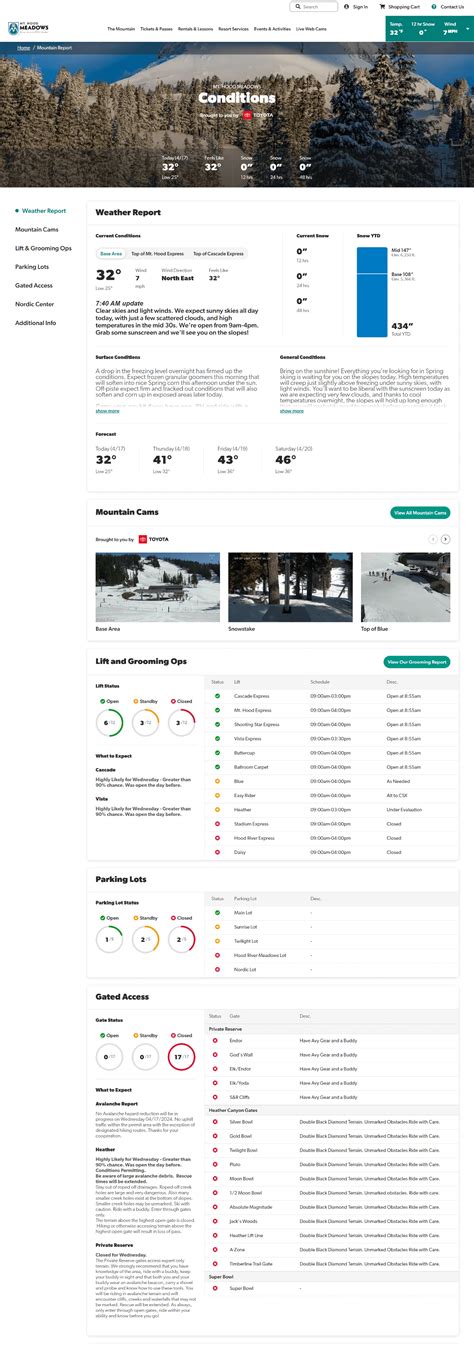Jump to Mountain Cams sidebar section

pos(36,230)
